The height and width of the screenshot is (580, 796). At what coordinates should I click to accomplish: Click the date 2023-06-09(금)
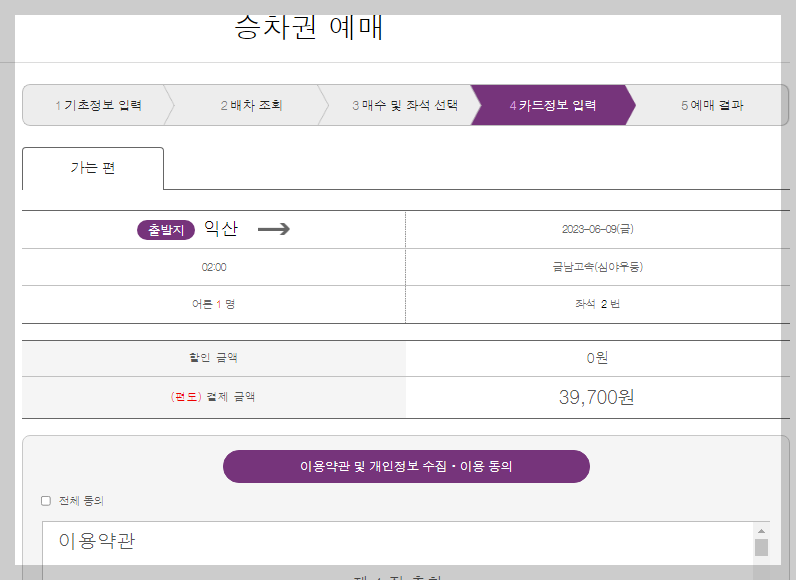[598, 229]
